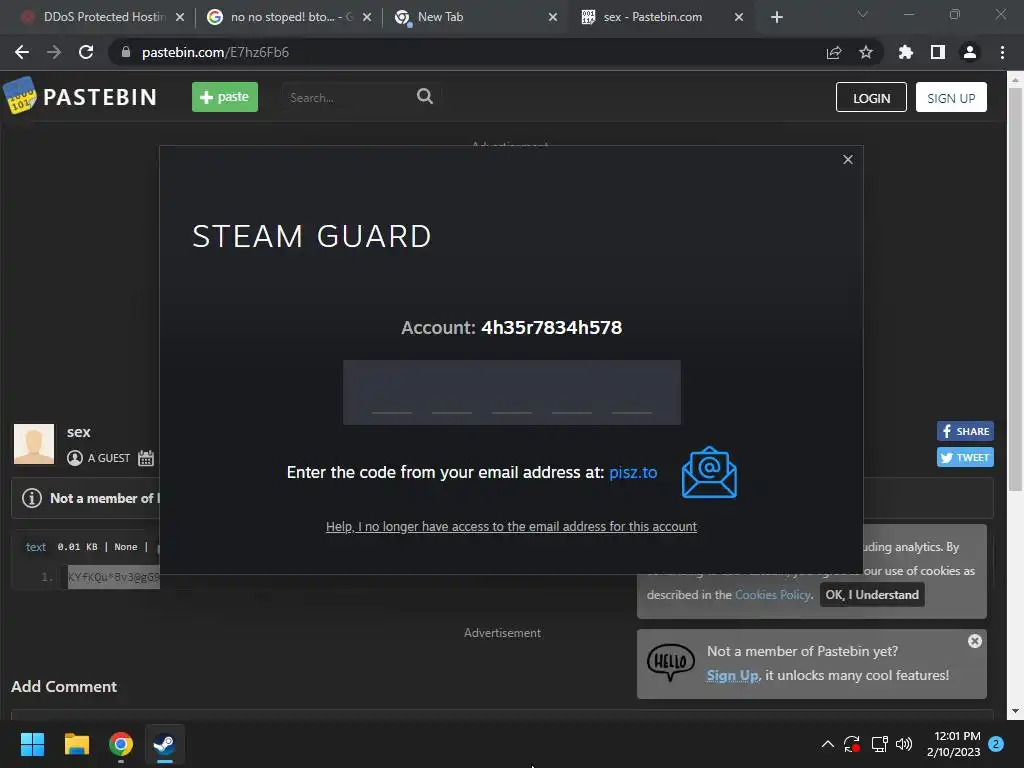
Task: Click the padlock site info icon
Action: tap(126, 52)
